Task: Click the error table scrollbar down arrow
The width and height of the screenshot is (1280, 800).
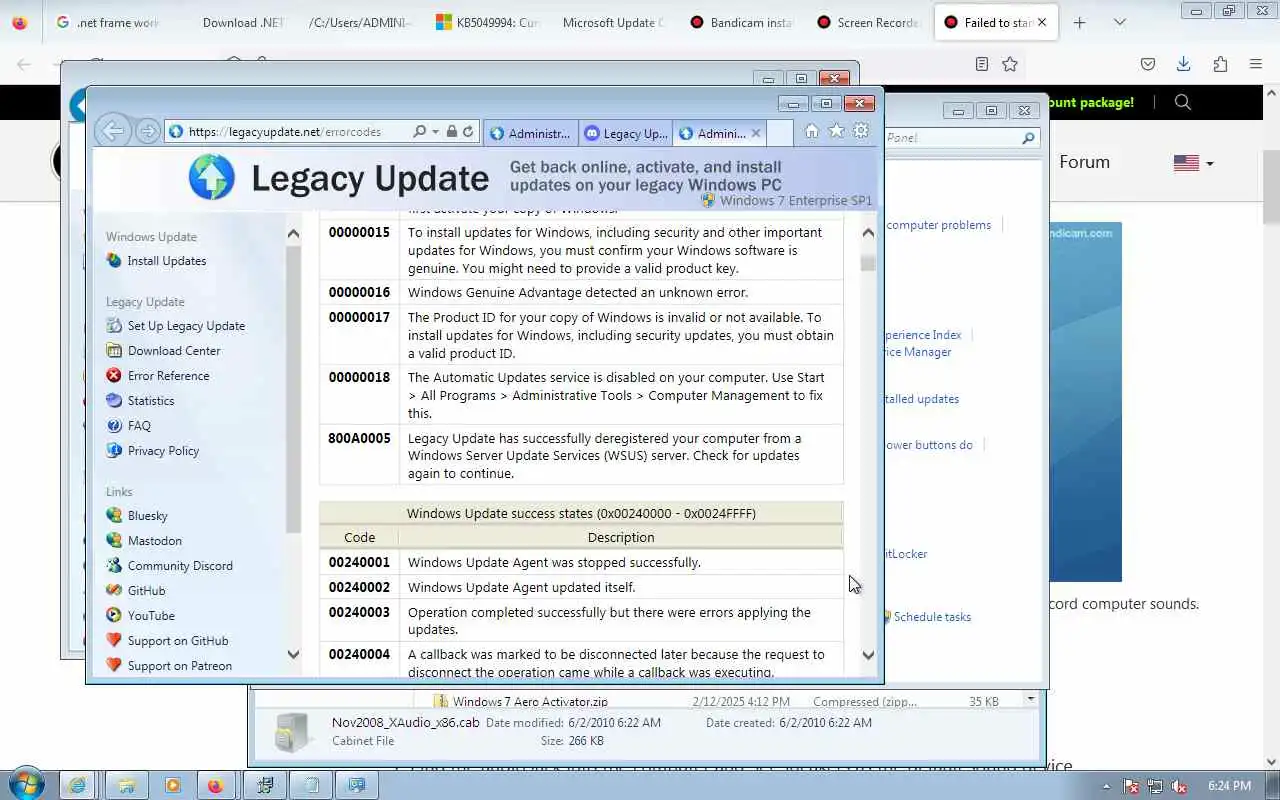Action: [868, 655]
